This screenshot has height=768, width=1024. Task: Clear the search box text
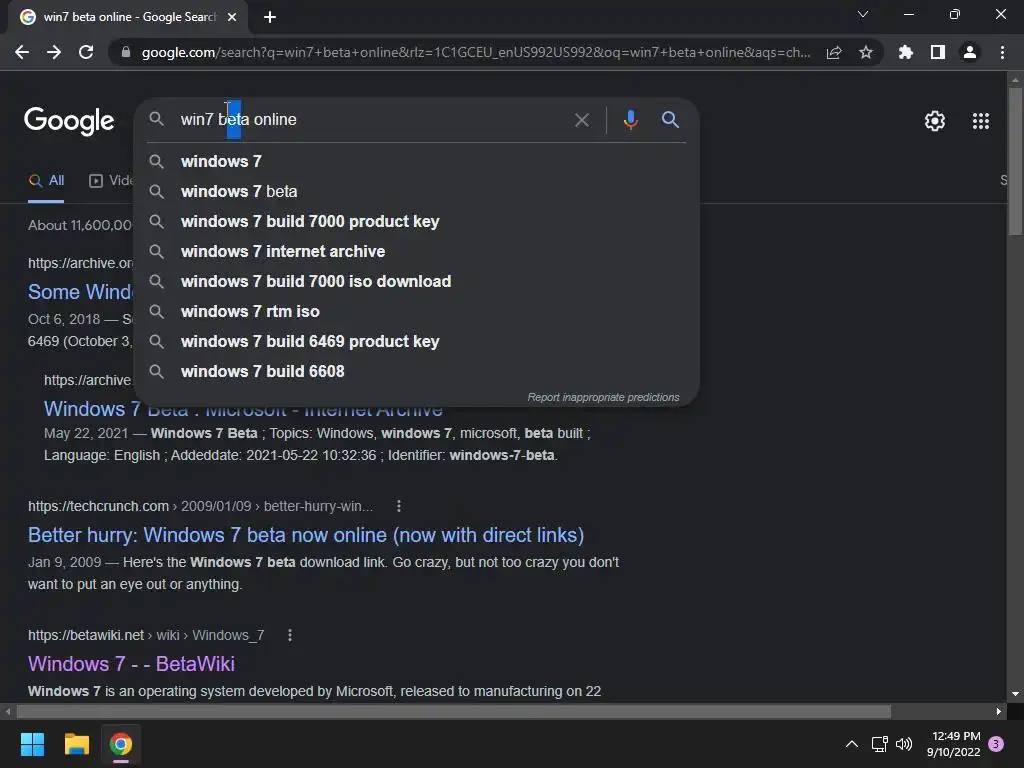581,120
